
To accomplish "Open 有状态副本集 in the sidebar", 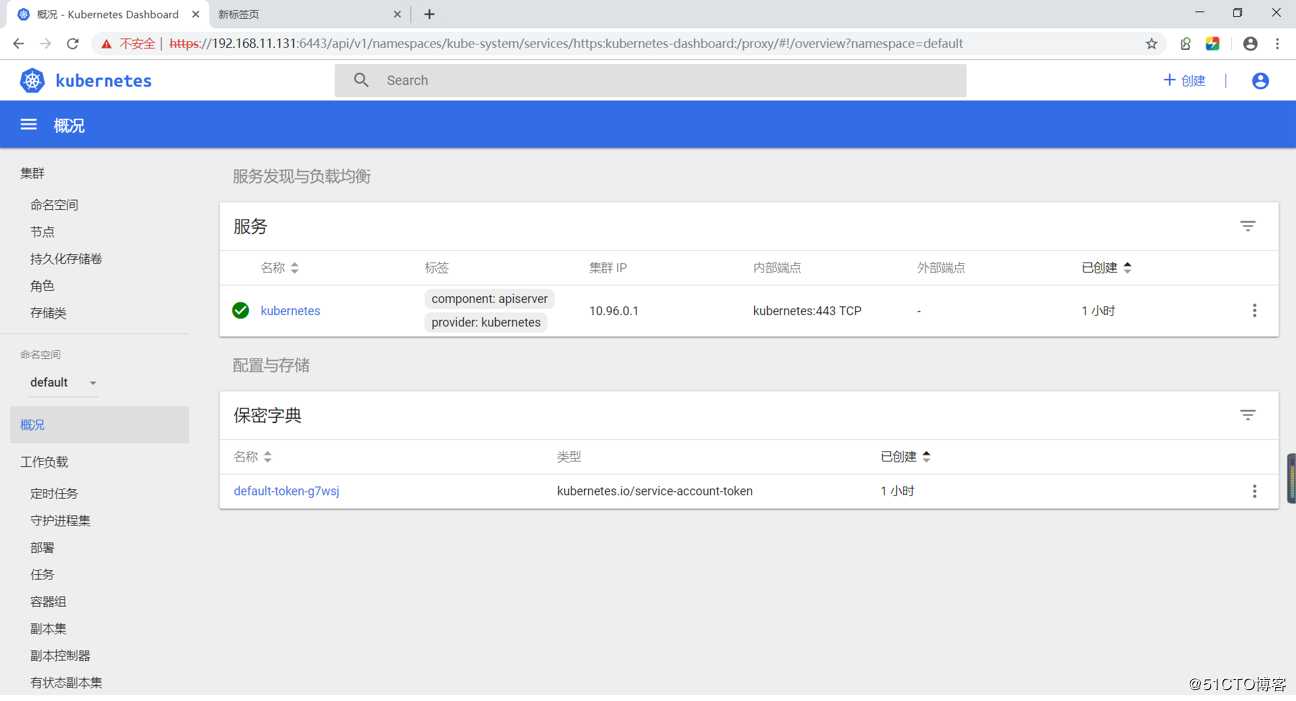I will point(66,682).
